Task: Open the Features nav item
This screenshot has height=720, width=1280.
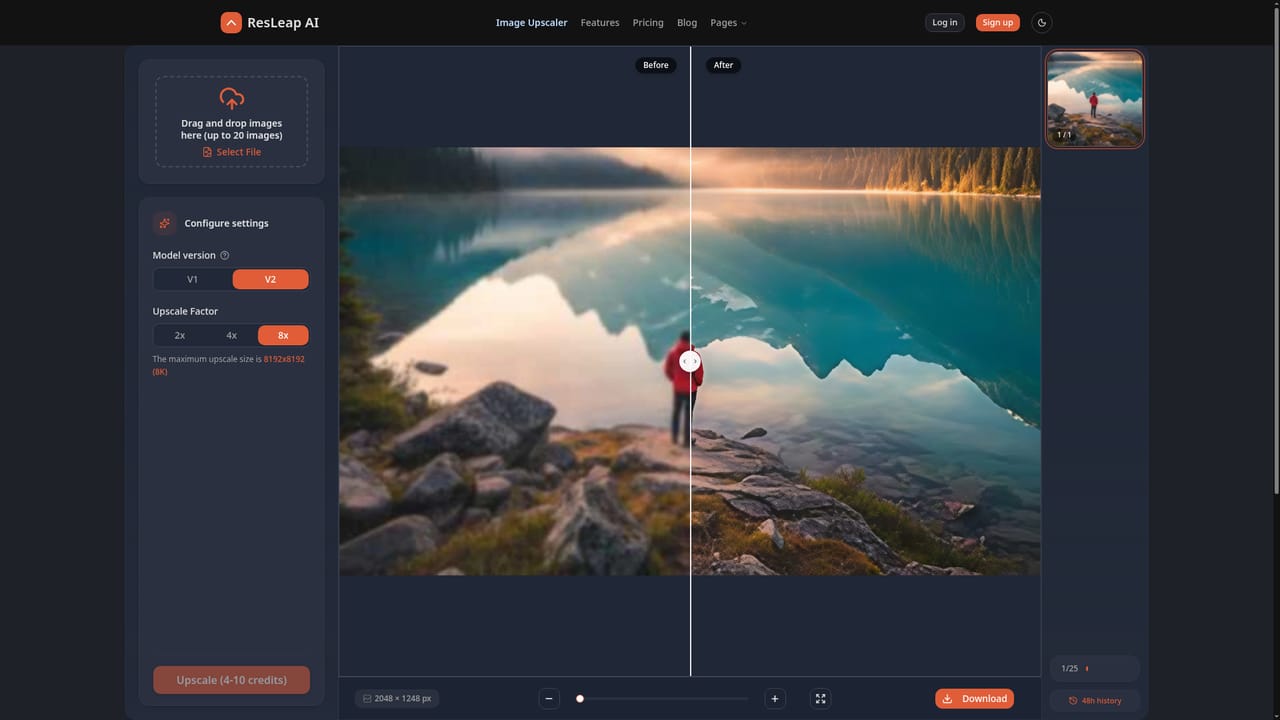Action: coord(600,22)
